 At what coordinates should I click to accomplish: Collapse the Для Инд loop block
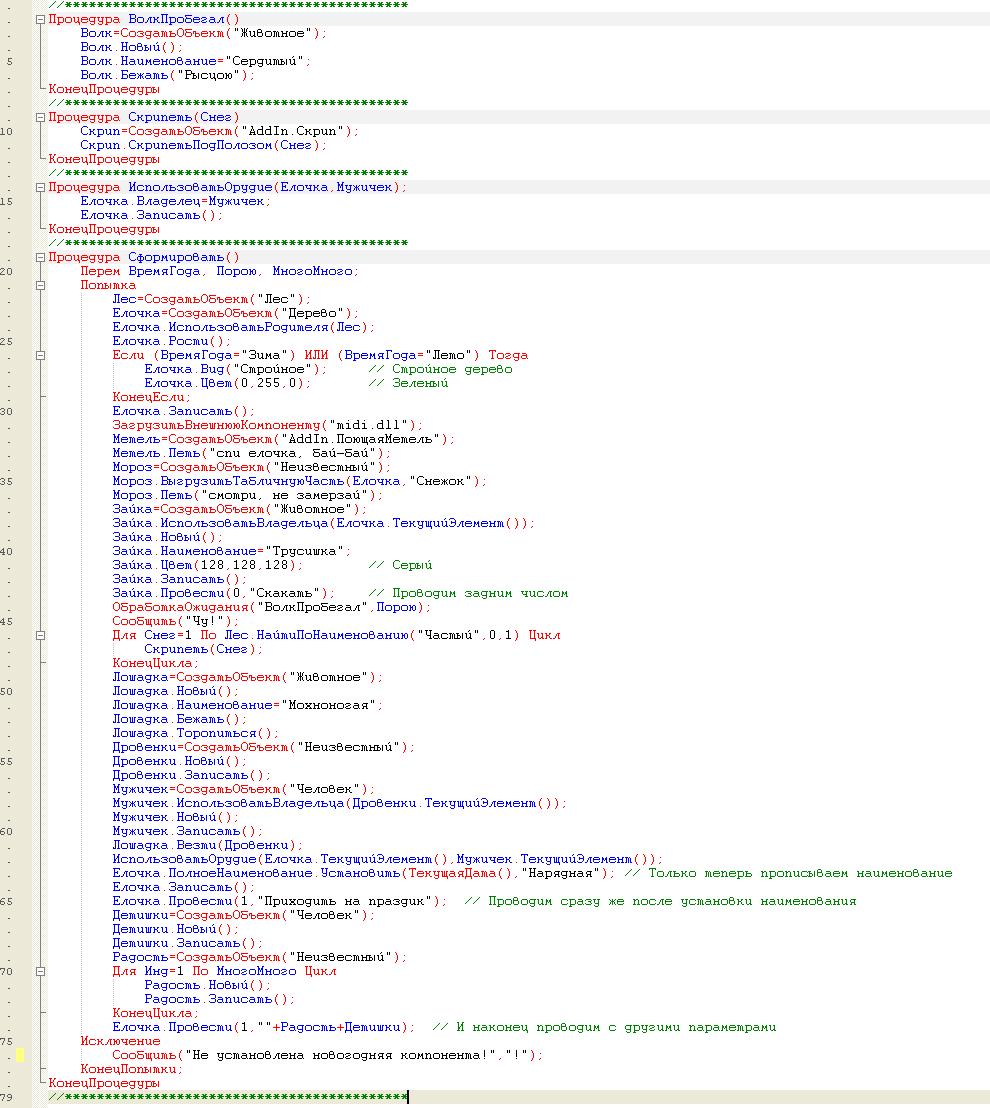coord(40,971)
